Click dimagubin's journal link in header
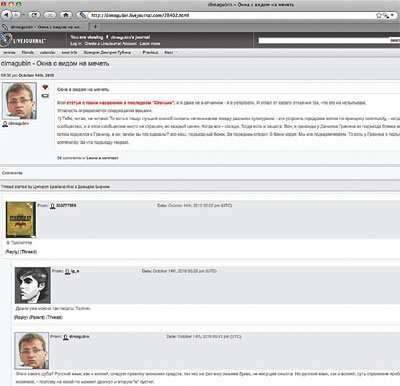The height and width of the screenshot is (386, 400). coord(130,37)
